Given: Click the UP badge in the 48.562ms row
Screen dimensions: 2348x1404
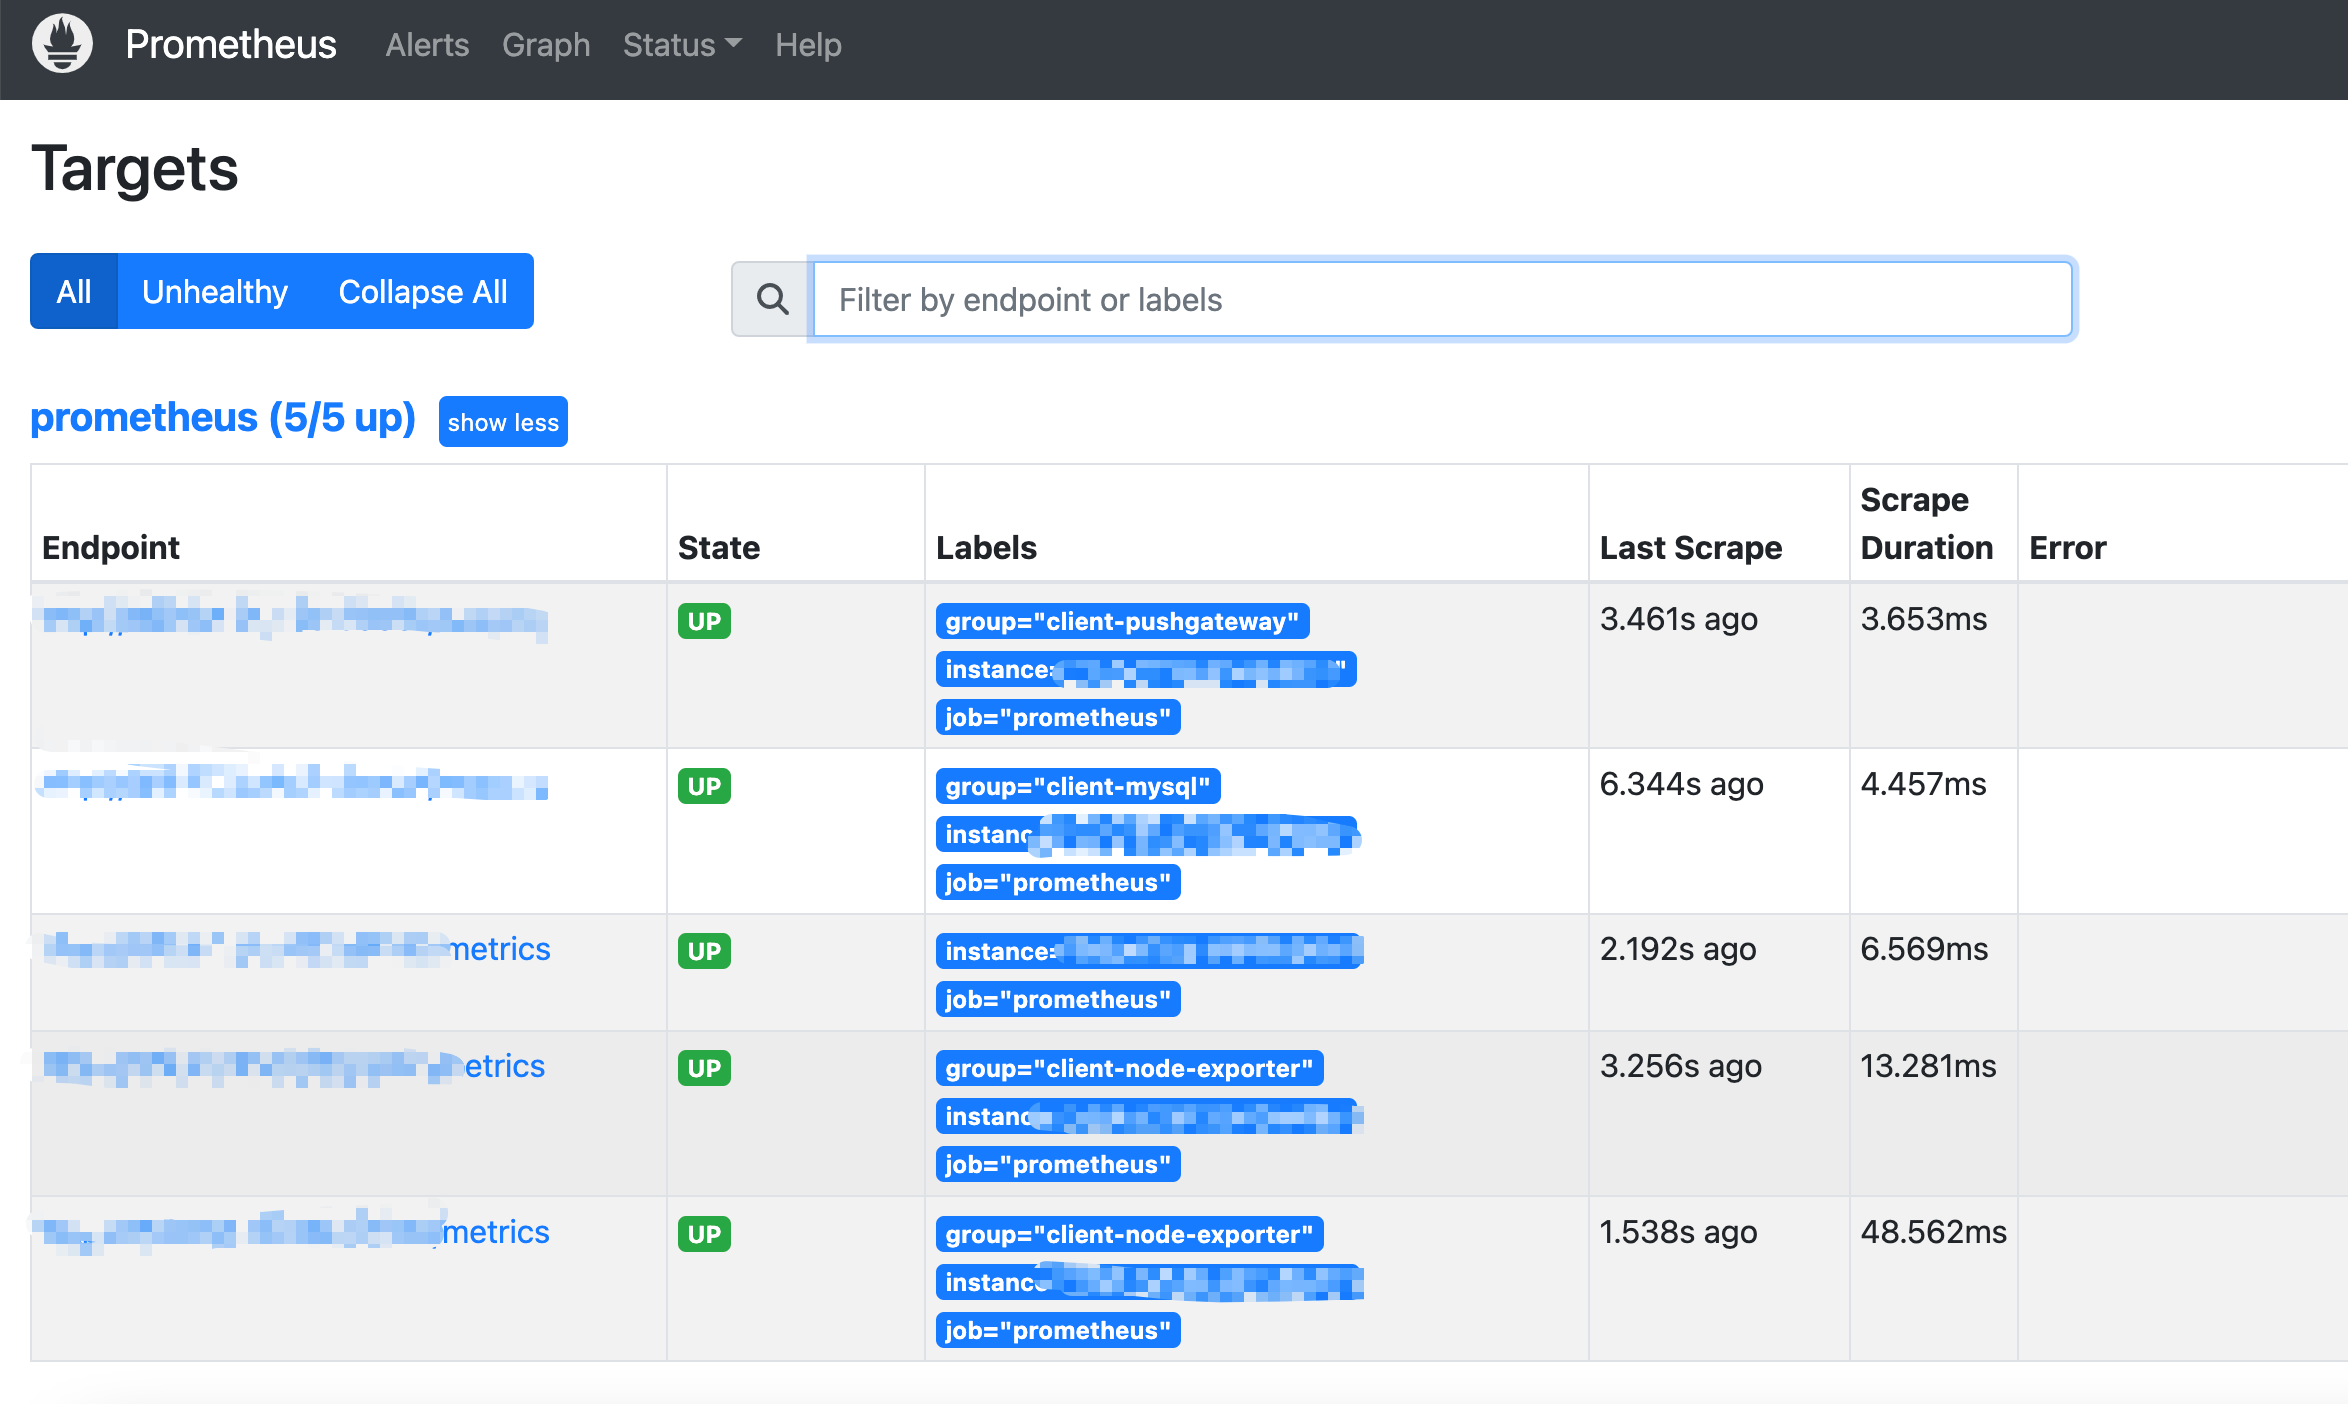Looking at the screenshot, I should (704, 1234).
